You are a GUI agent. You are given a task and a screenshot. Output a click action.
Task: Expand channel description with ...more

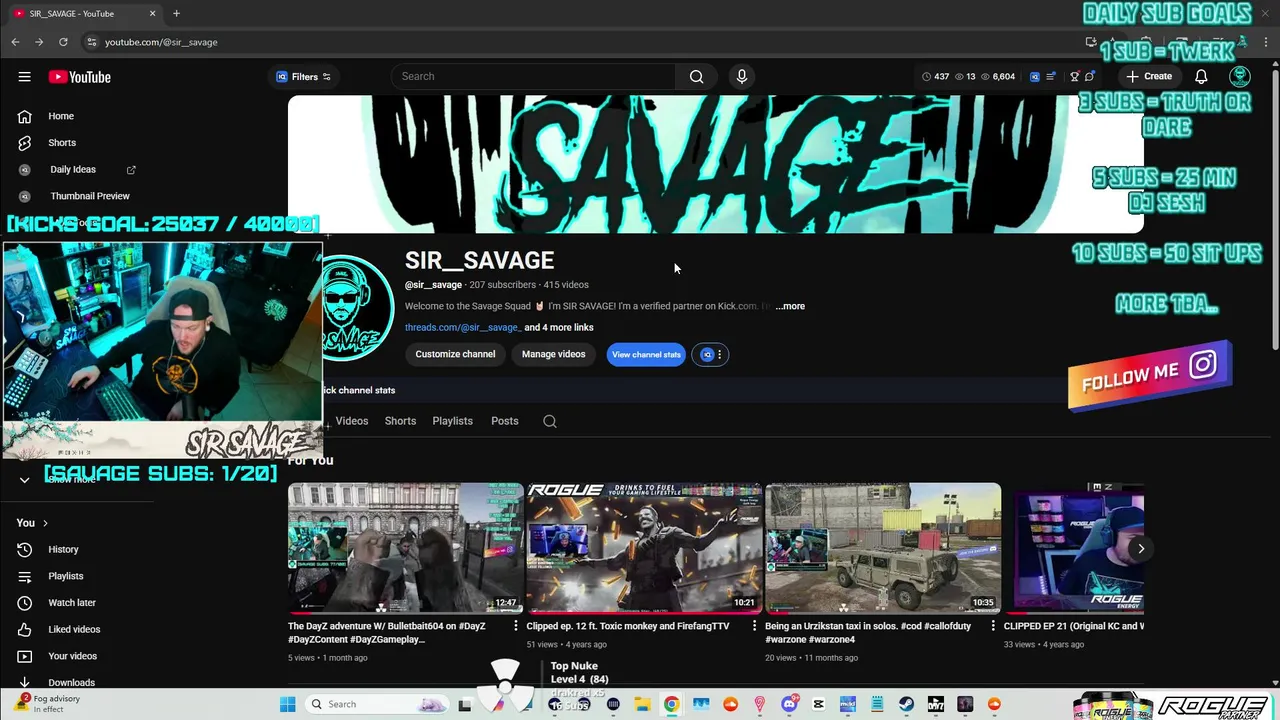pos(790,306)
